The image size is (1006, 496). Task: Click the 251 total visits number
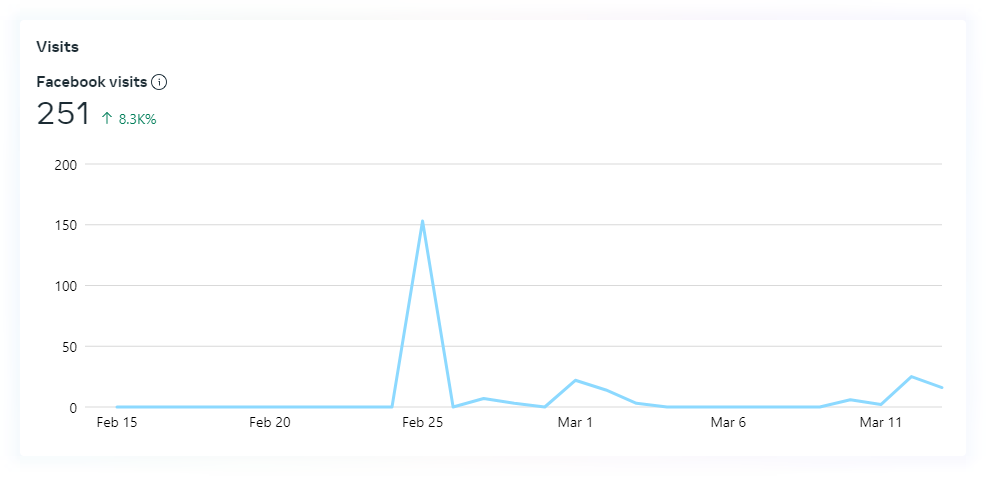(x=63, y=114)
